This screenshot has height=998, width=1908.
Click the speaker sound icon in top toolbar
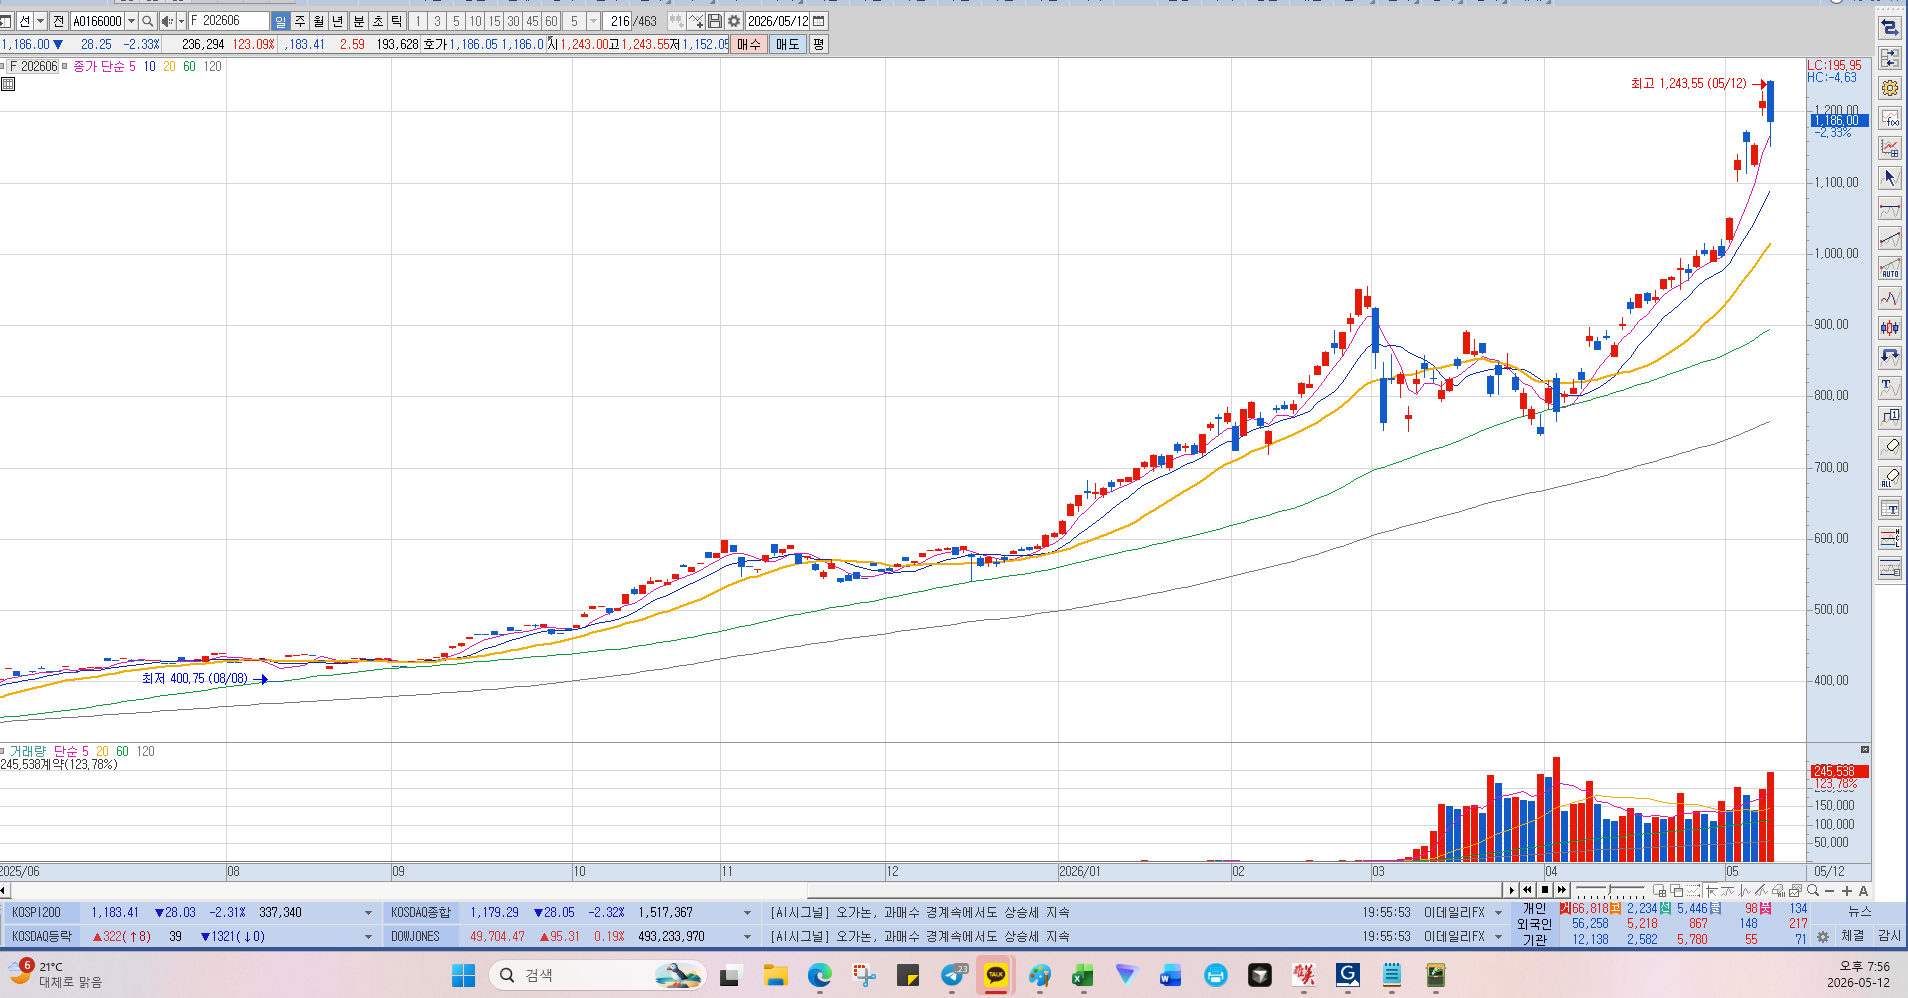(167, 21)
